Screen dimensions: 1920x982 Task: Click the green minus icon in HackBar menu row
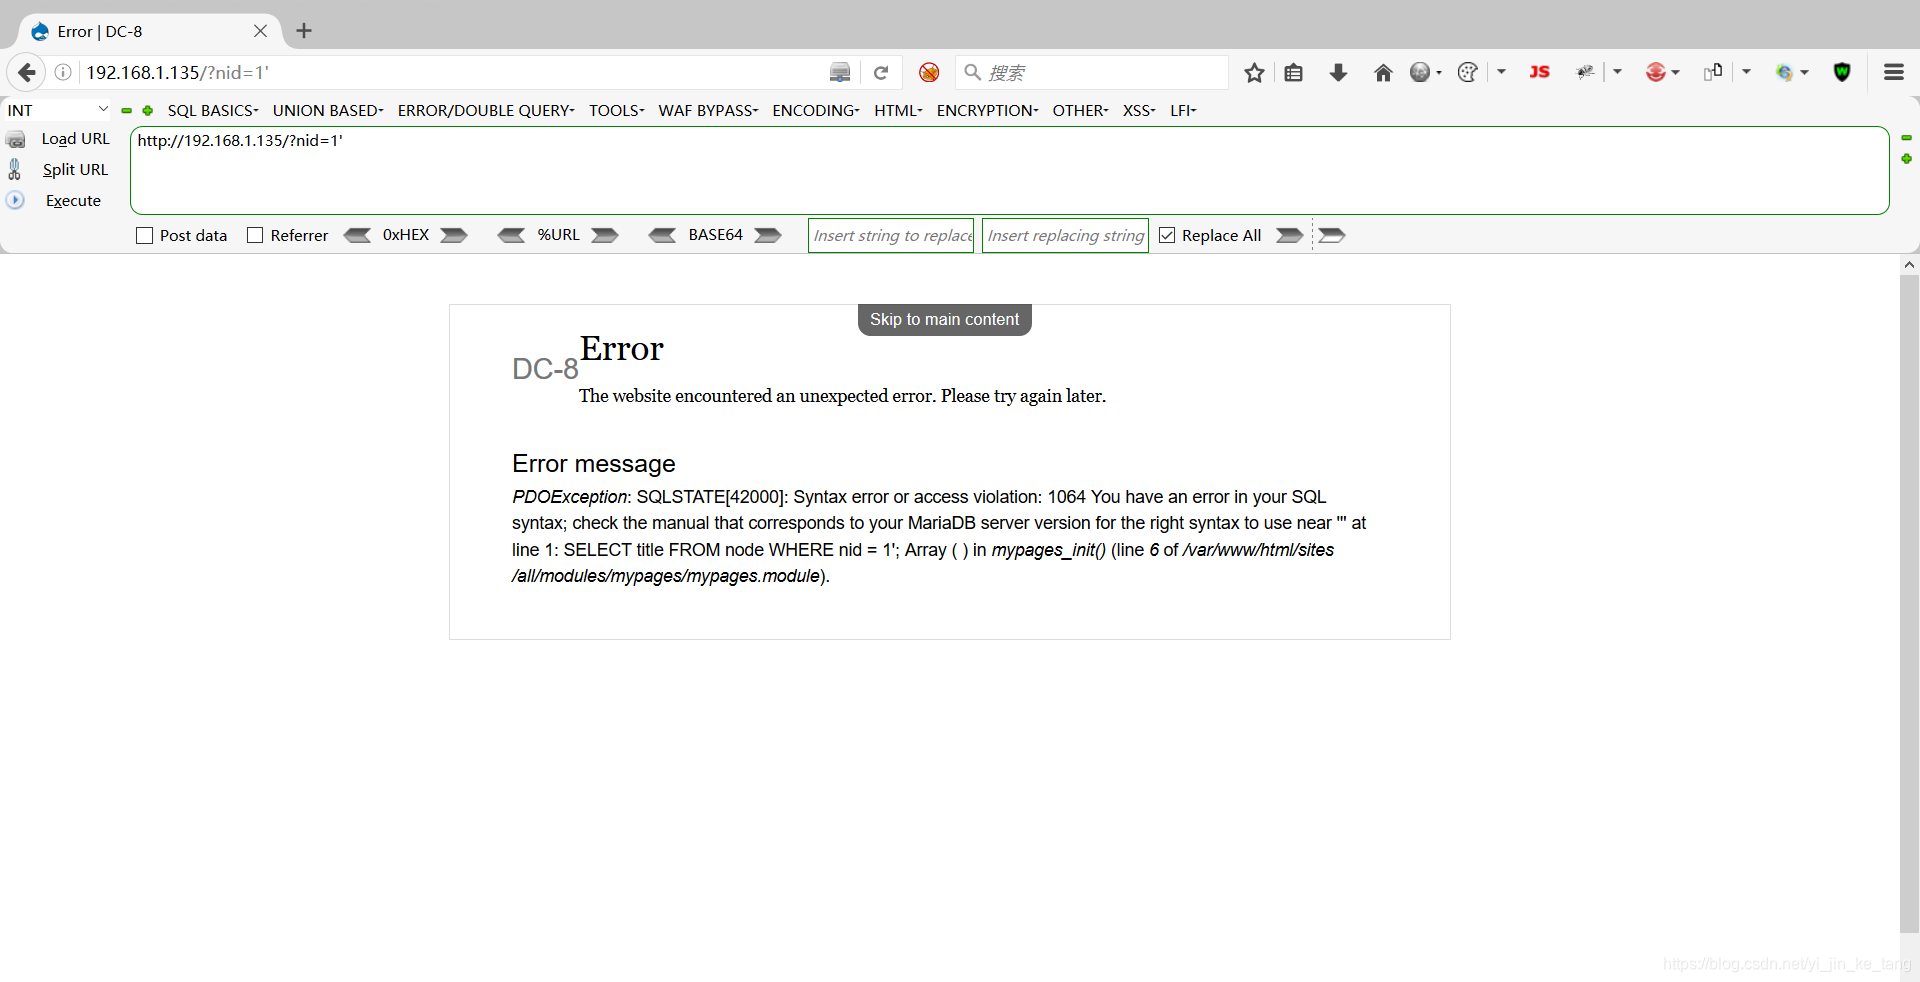(127, 111)
